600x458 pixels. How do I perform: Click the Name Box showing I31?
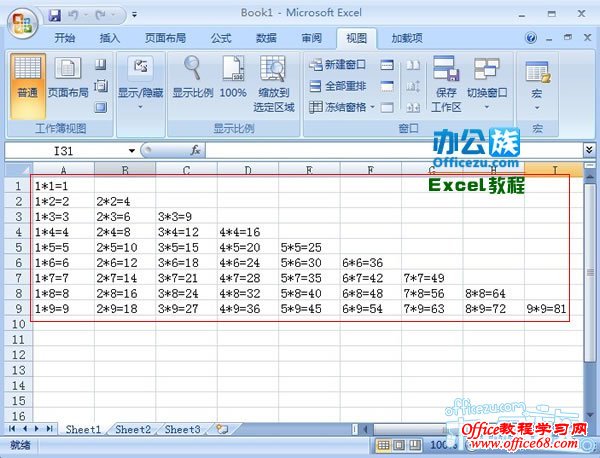tap(65, 151)
